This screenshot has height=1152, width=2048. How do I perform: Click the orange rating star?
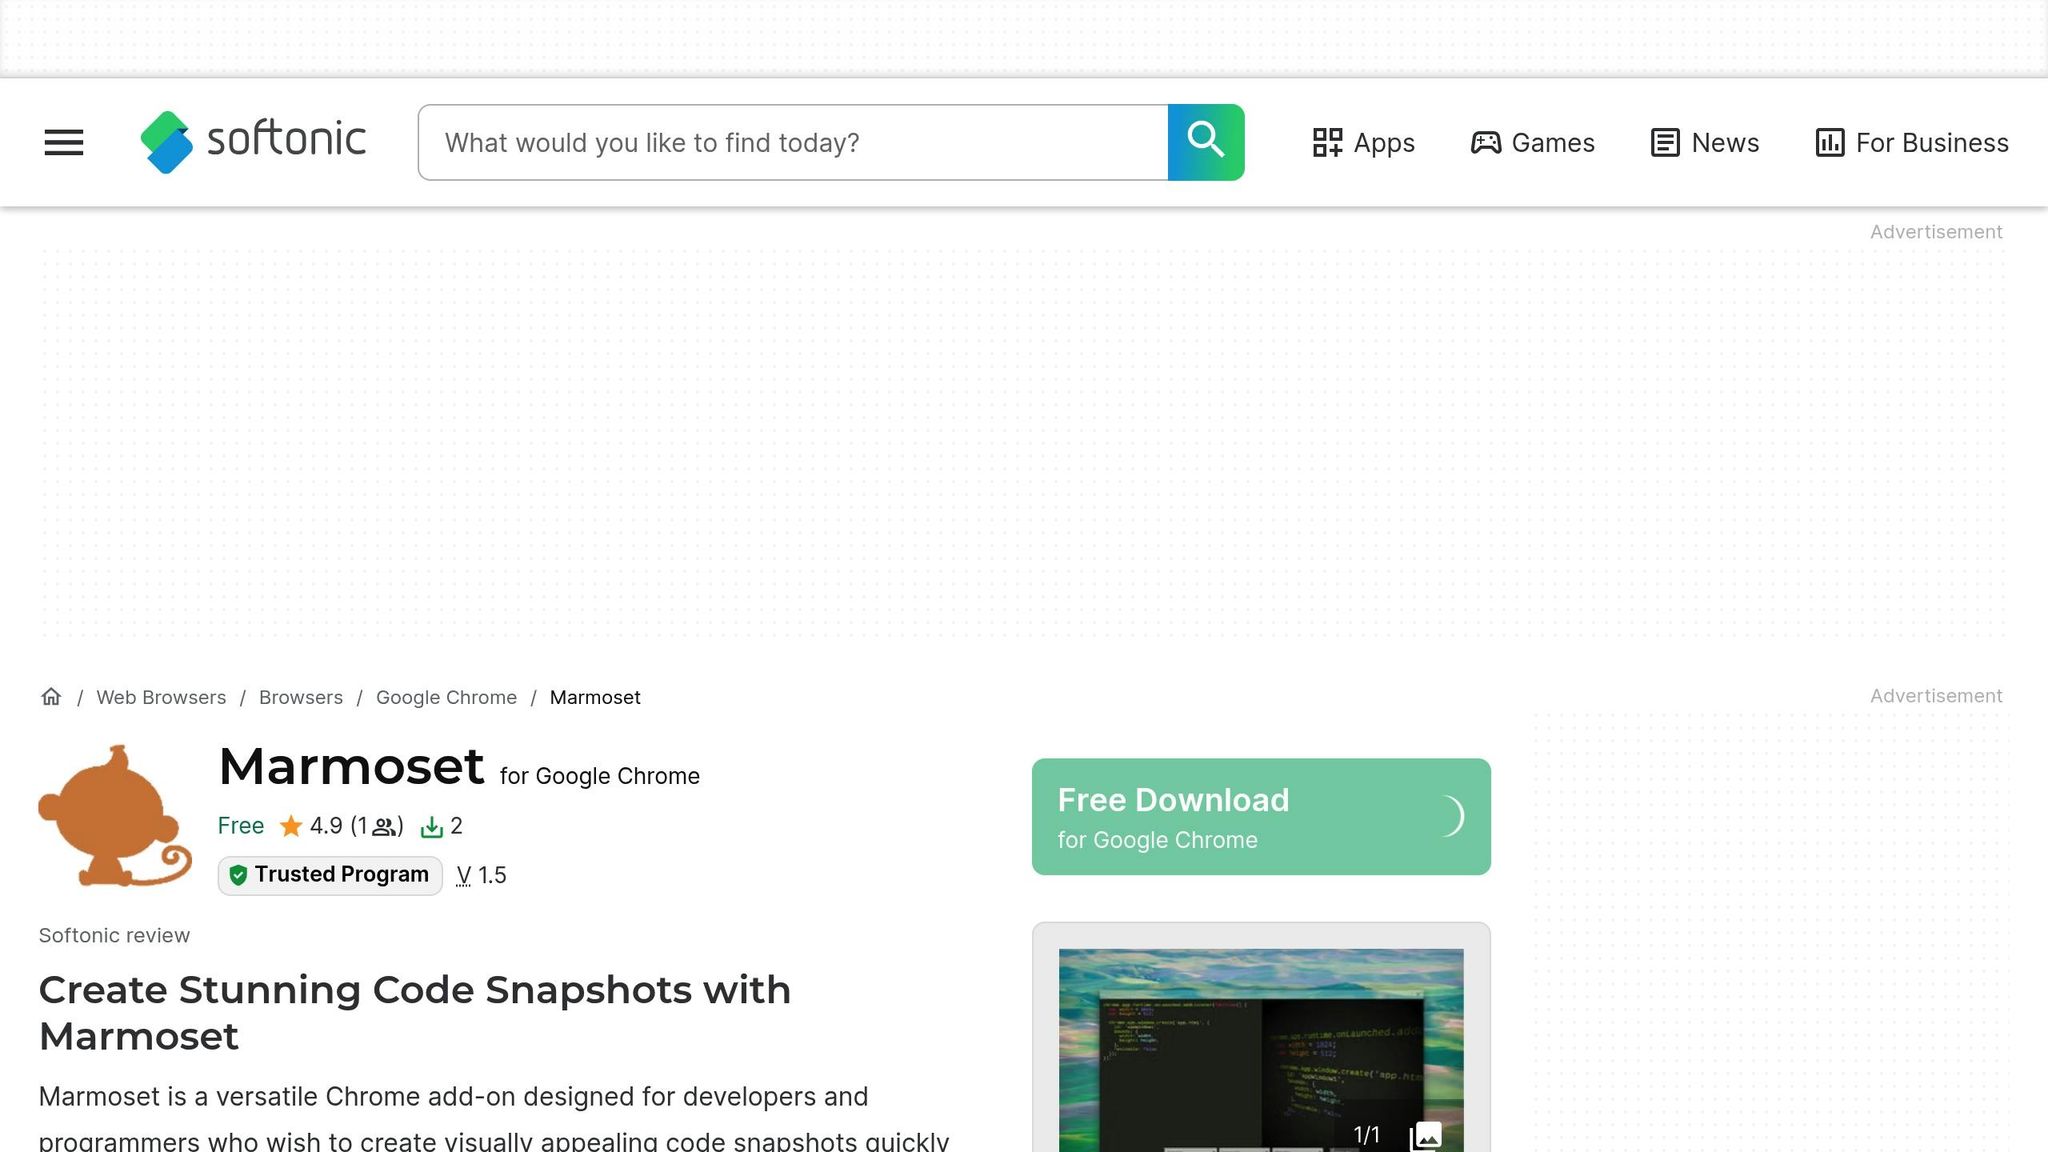tap(291, 826)
